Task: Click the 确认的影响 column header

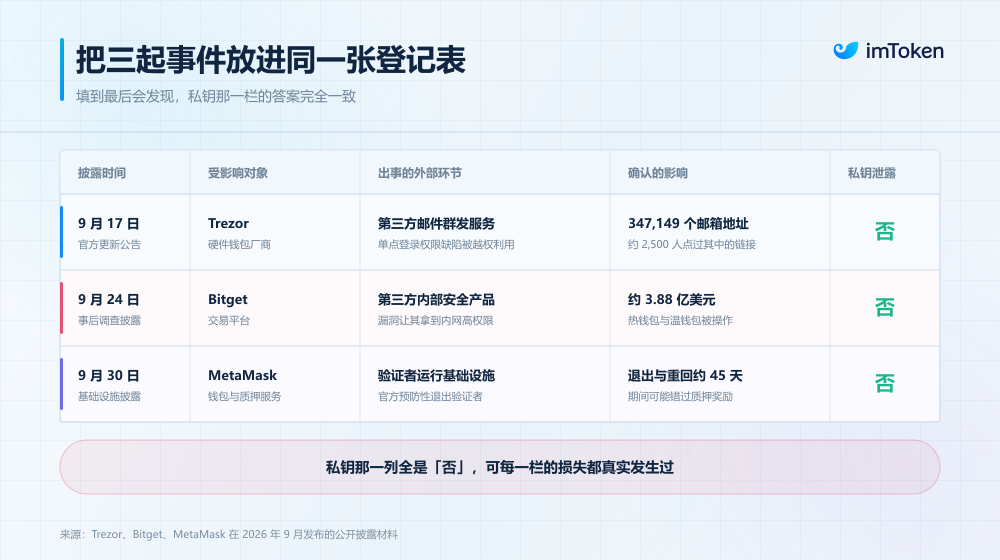Action: 658,173
